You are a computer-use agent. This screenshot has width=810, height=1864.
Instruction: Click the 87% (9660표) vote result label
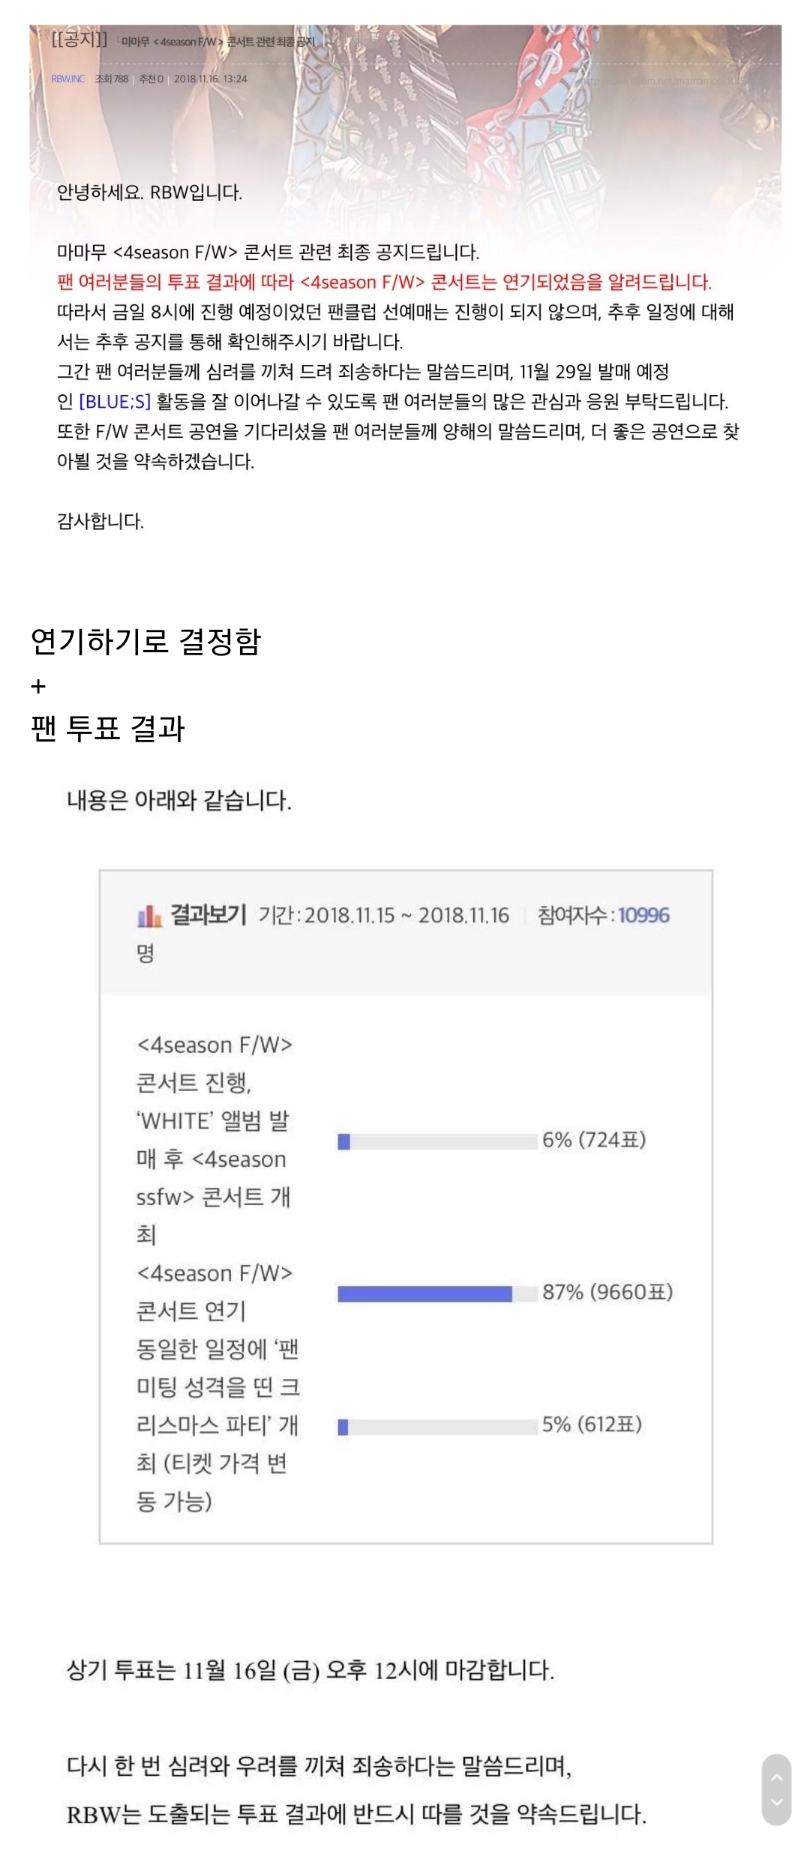pyautogui.click(x=608, y=1292)
